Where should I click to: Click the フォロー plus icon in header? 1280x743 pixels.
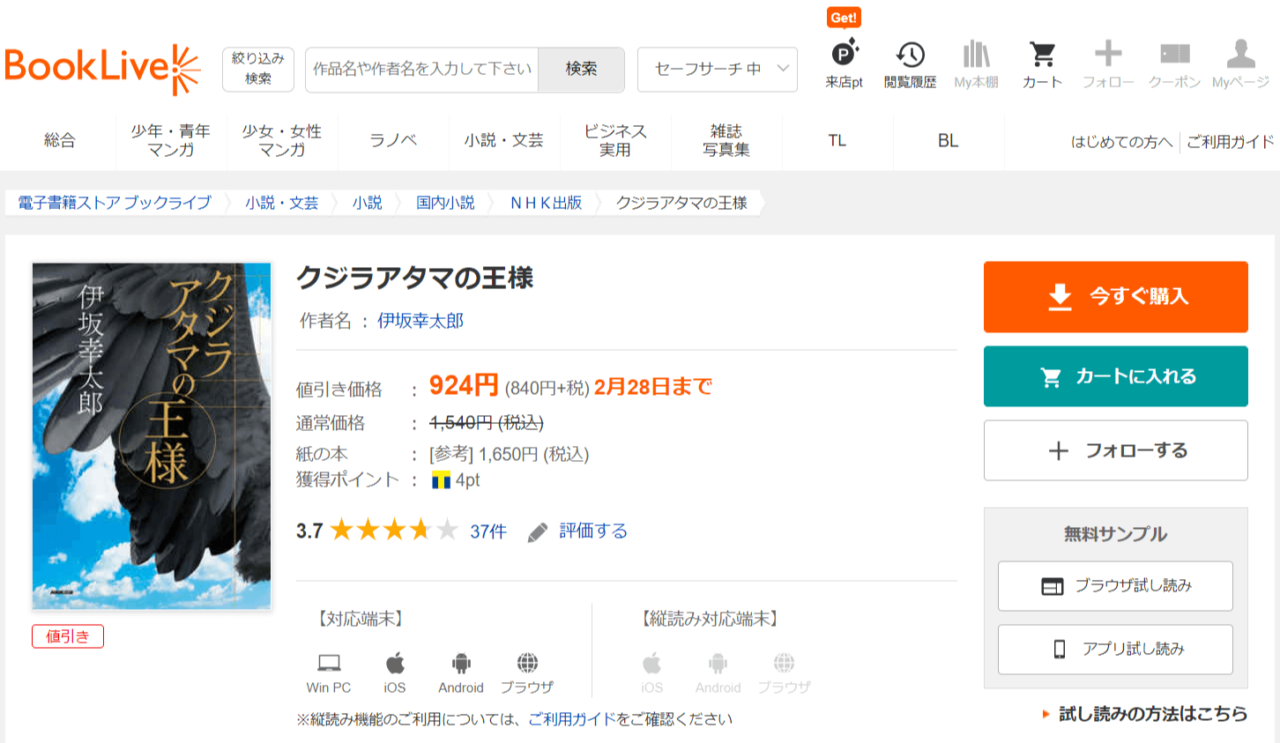pos(1108,54)
